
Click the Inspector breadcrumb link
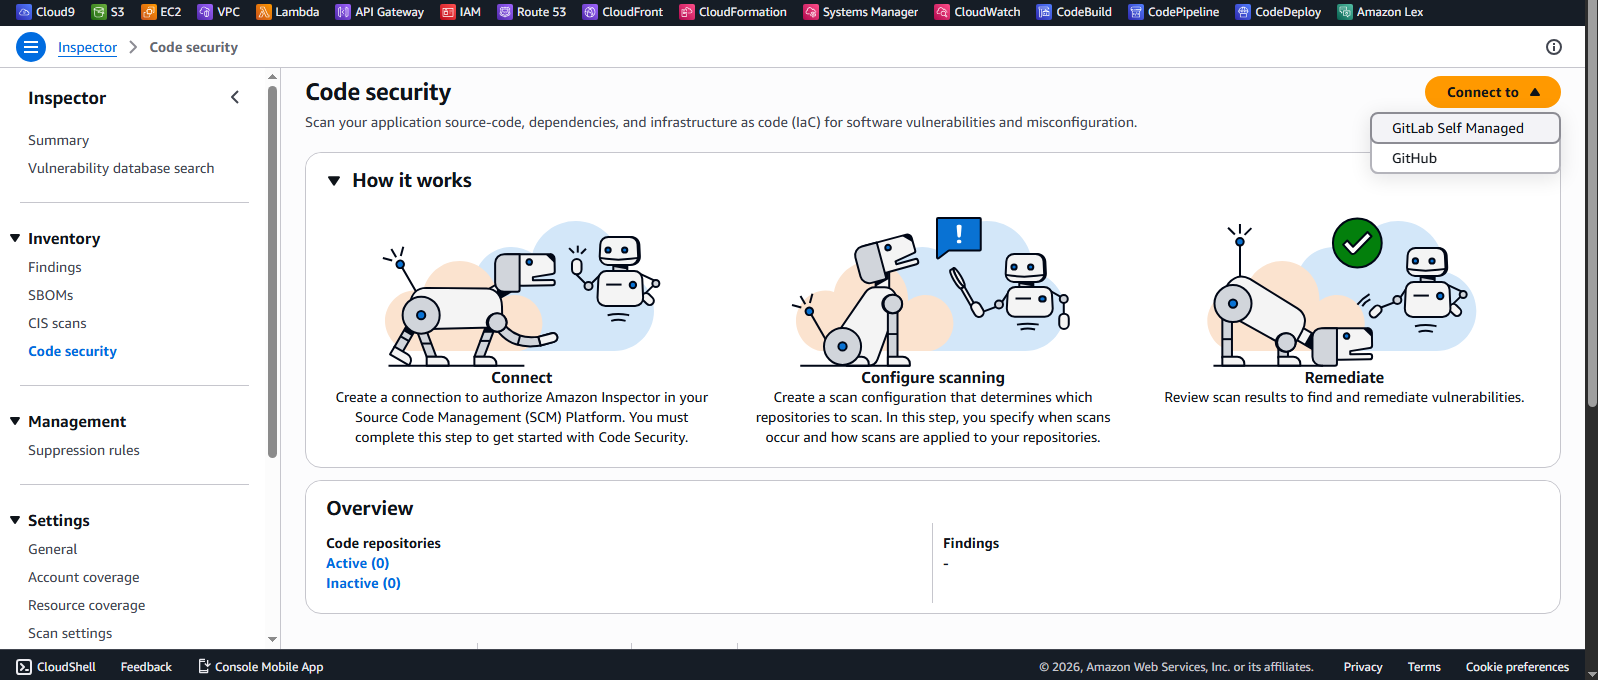(x=87, y=47)
